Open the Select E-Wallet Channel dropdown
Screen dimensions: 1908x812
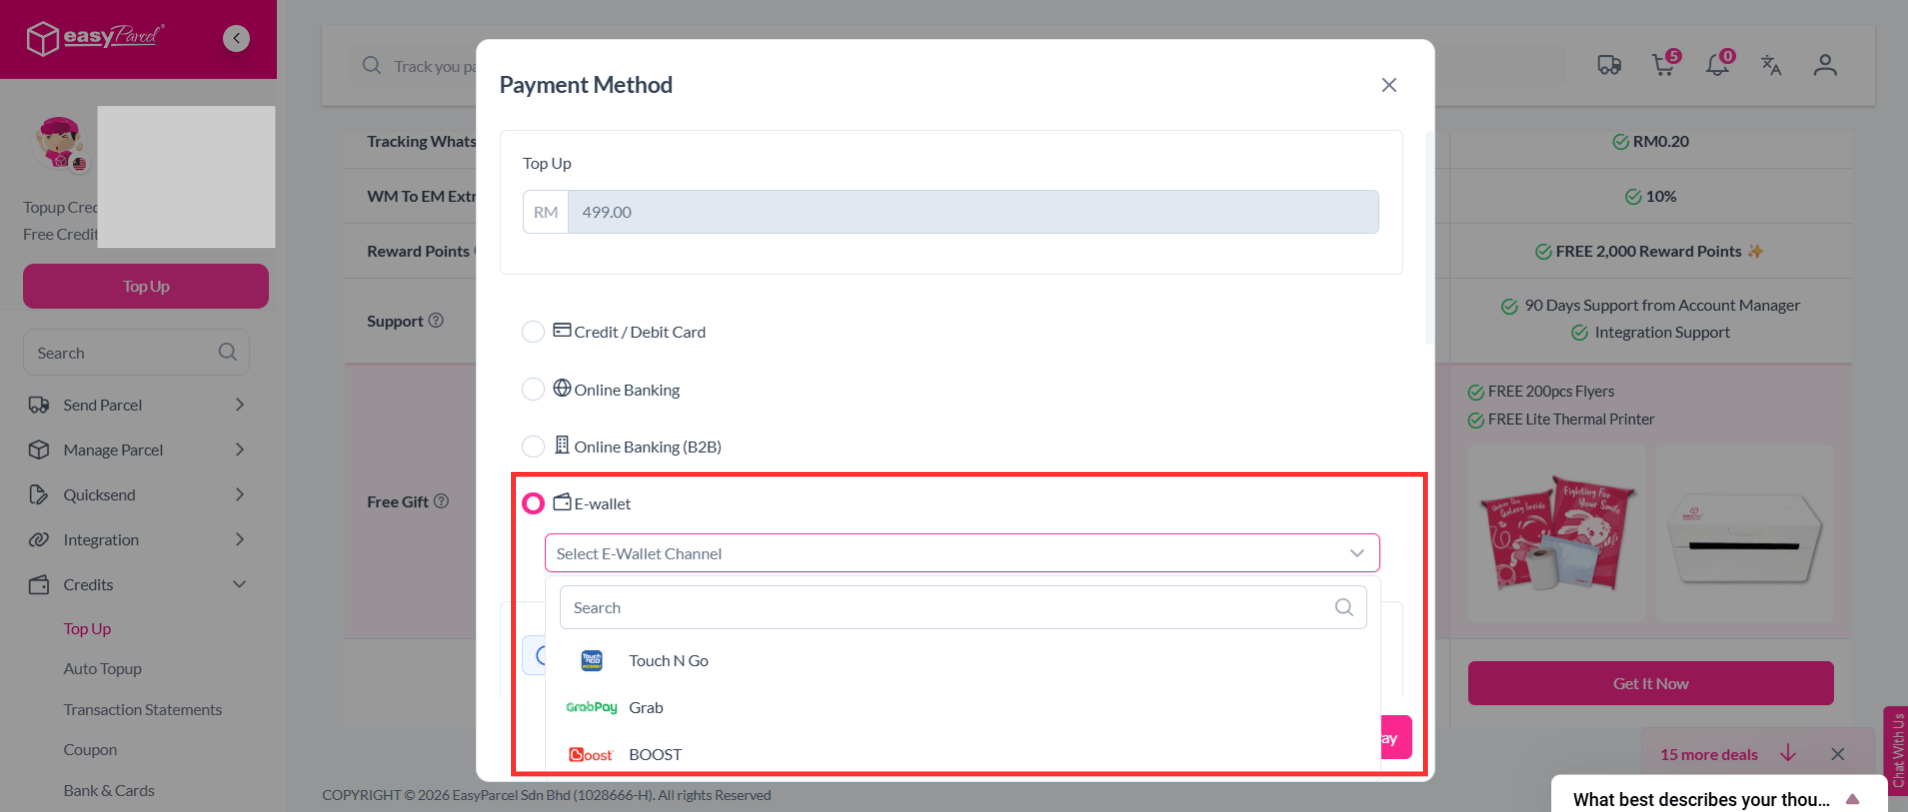pyautogui.click(x=962, y=553)
